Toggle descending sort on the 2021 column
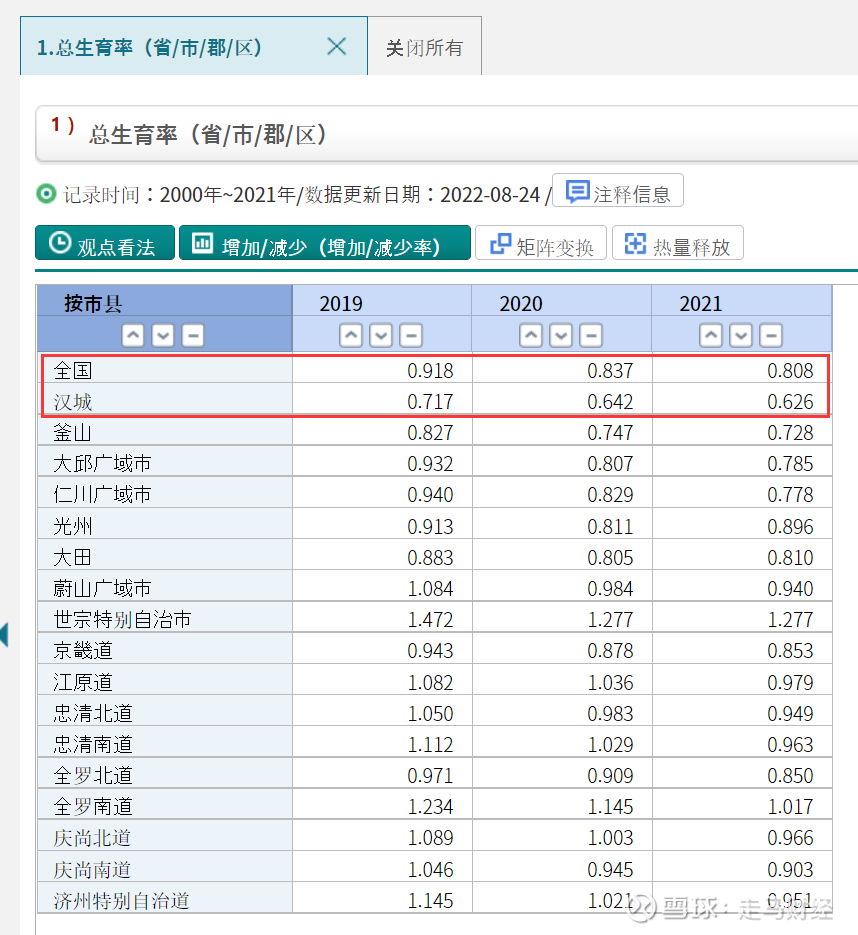Screen dimensions: 858x935 tap(741, 335)
